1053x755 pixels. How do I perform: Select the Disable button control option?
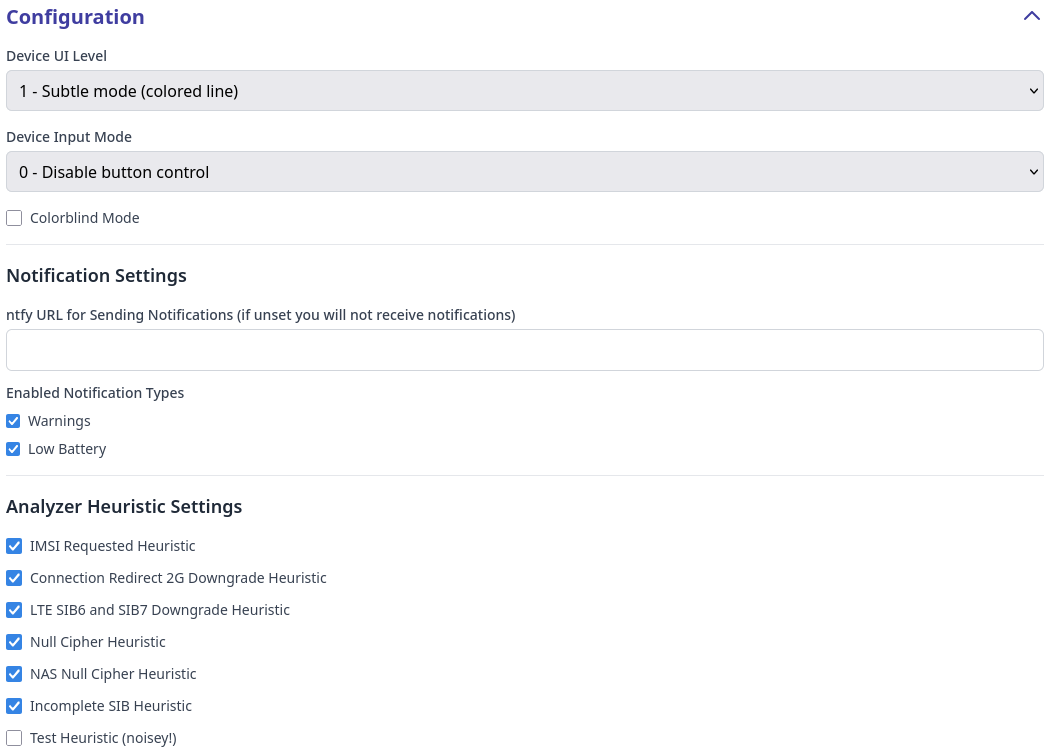[x=524, y=171]
